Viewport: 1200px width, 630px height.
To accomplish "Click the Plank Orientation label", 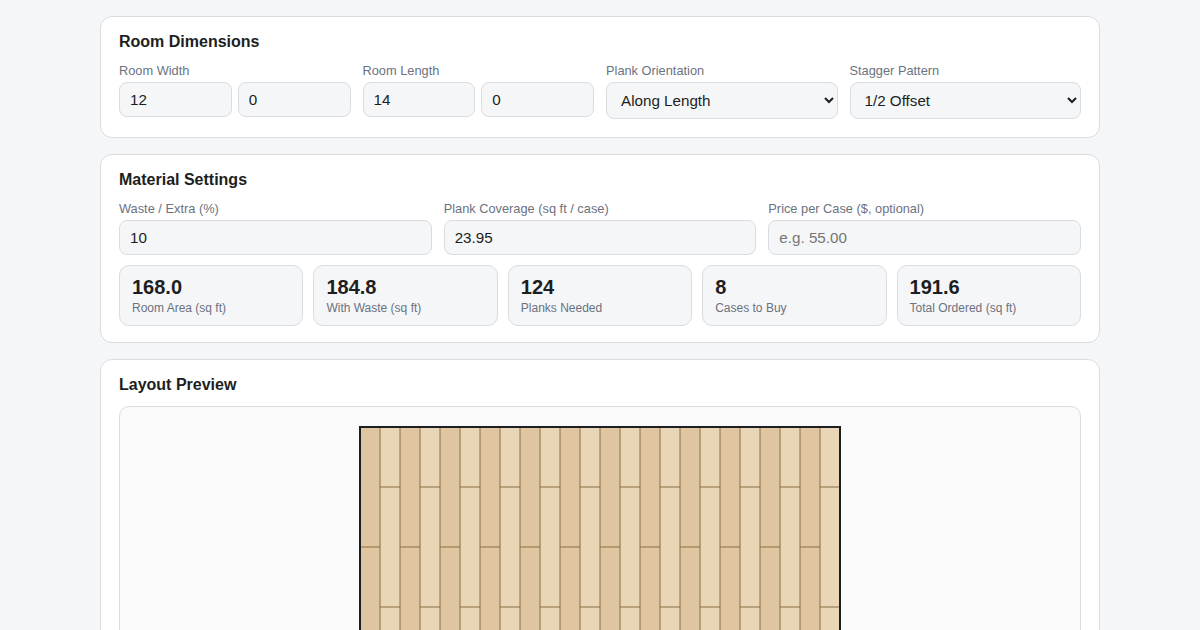I will click(x=655, y=71).
